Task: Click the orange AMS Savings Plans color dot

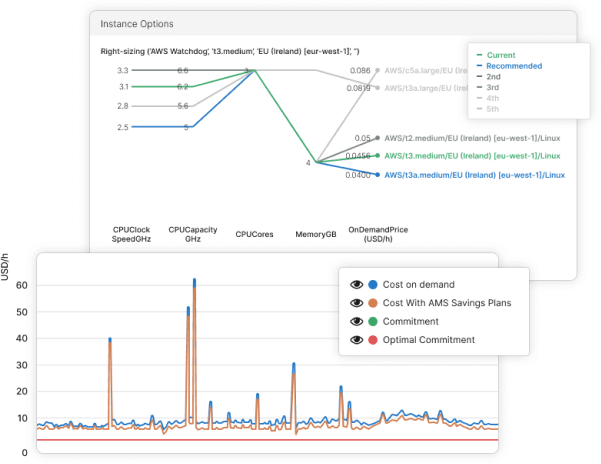Action: click(372, 303)
